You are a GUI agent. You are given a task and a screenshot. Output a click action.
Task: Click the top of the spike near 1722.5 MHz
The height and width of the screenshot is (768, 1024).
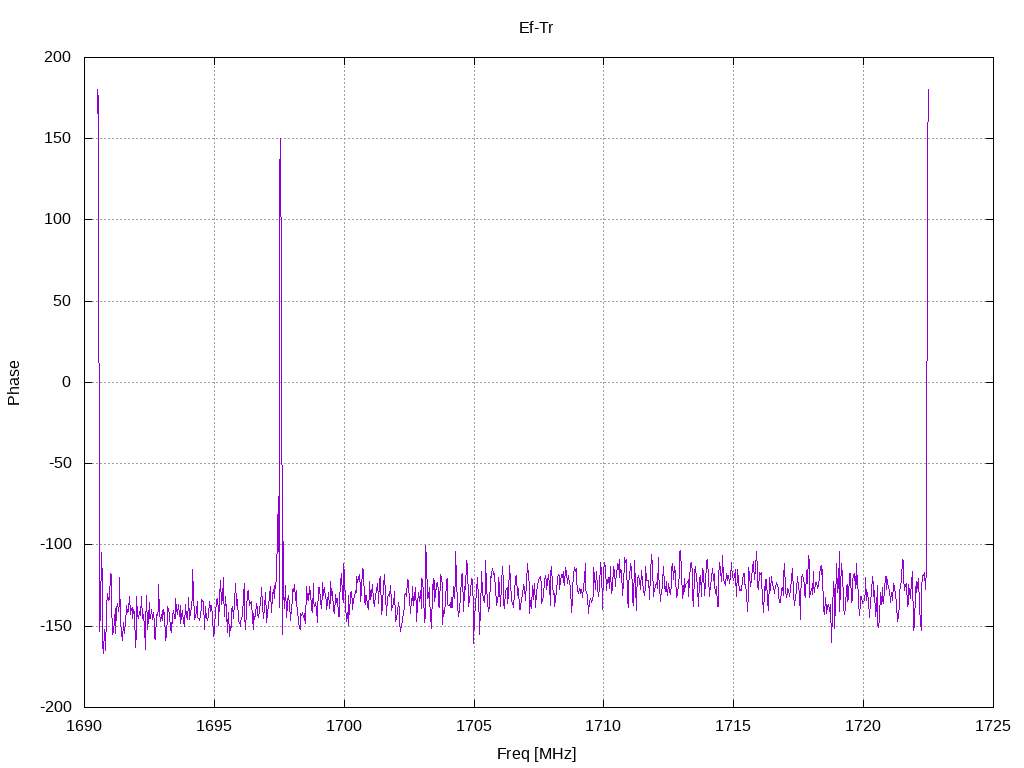pos(928,90)
